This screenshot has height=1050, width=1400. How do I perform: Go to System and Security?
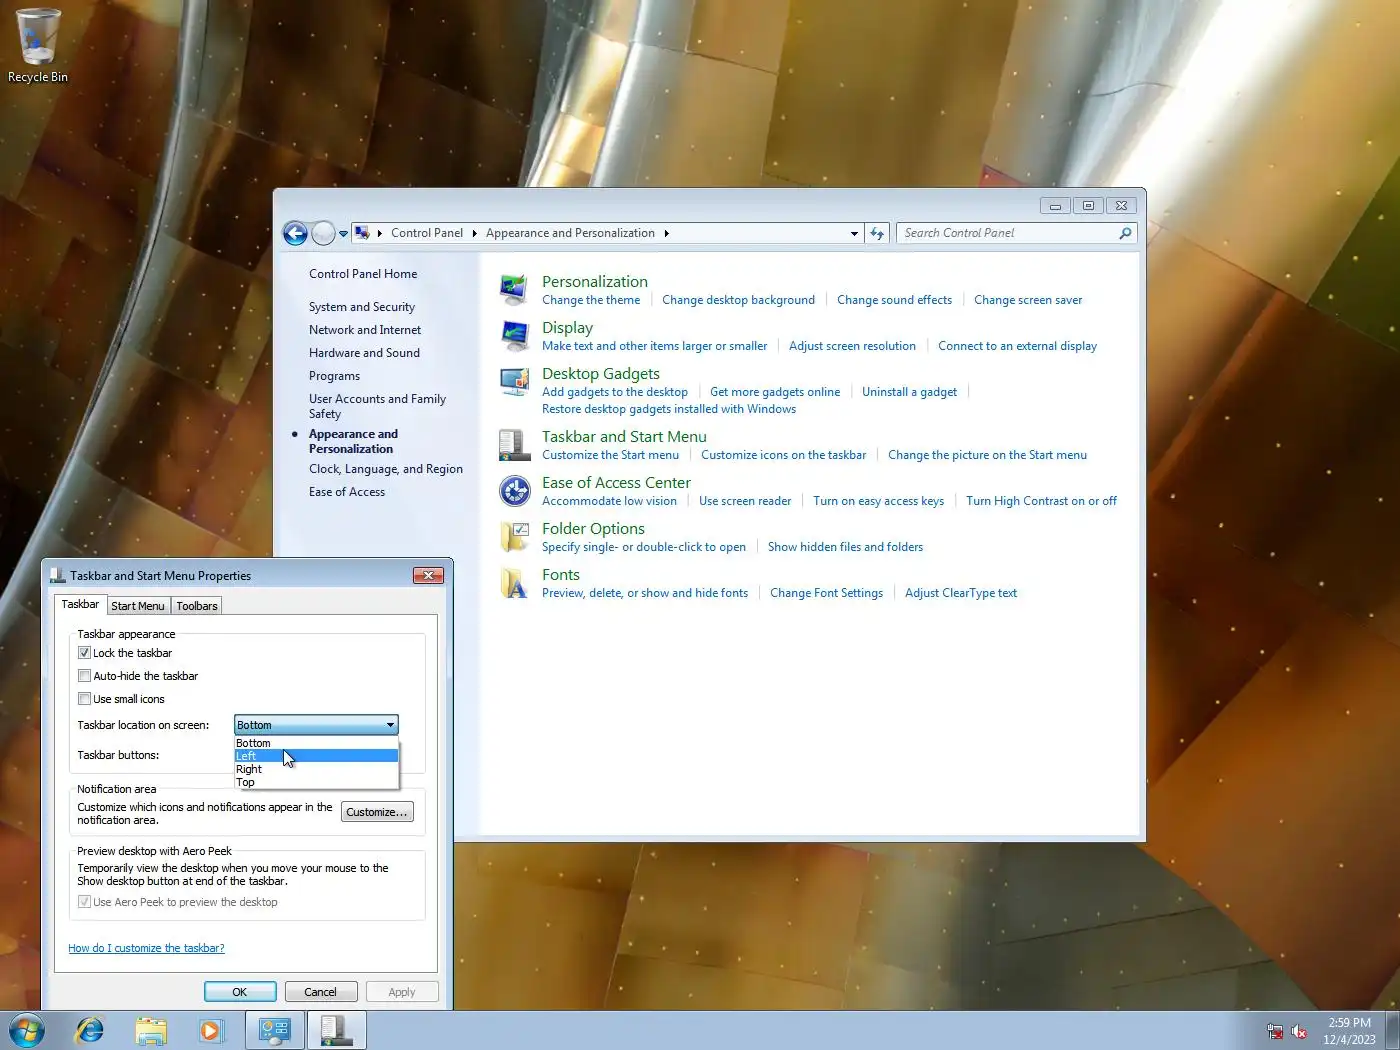pyautogui.click(x=362, y=307)
